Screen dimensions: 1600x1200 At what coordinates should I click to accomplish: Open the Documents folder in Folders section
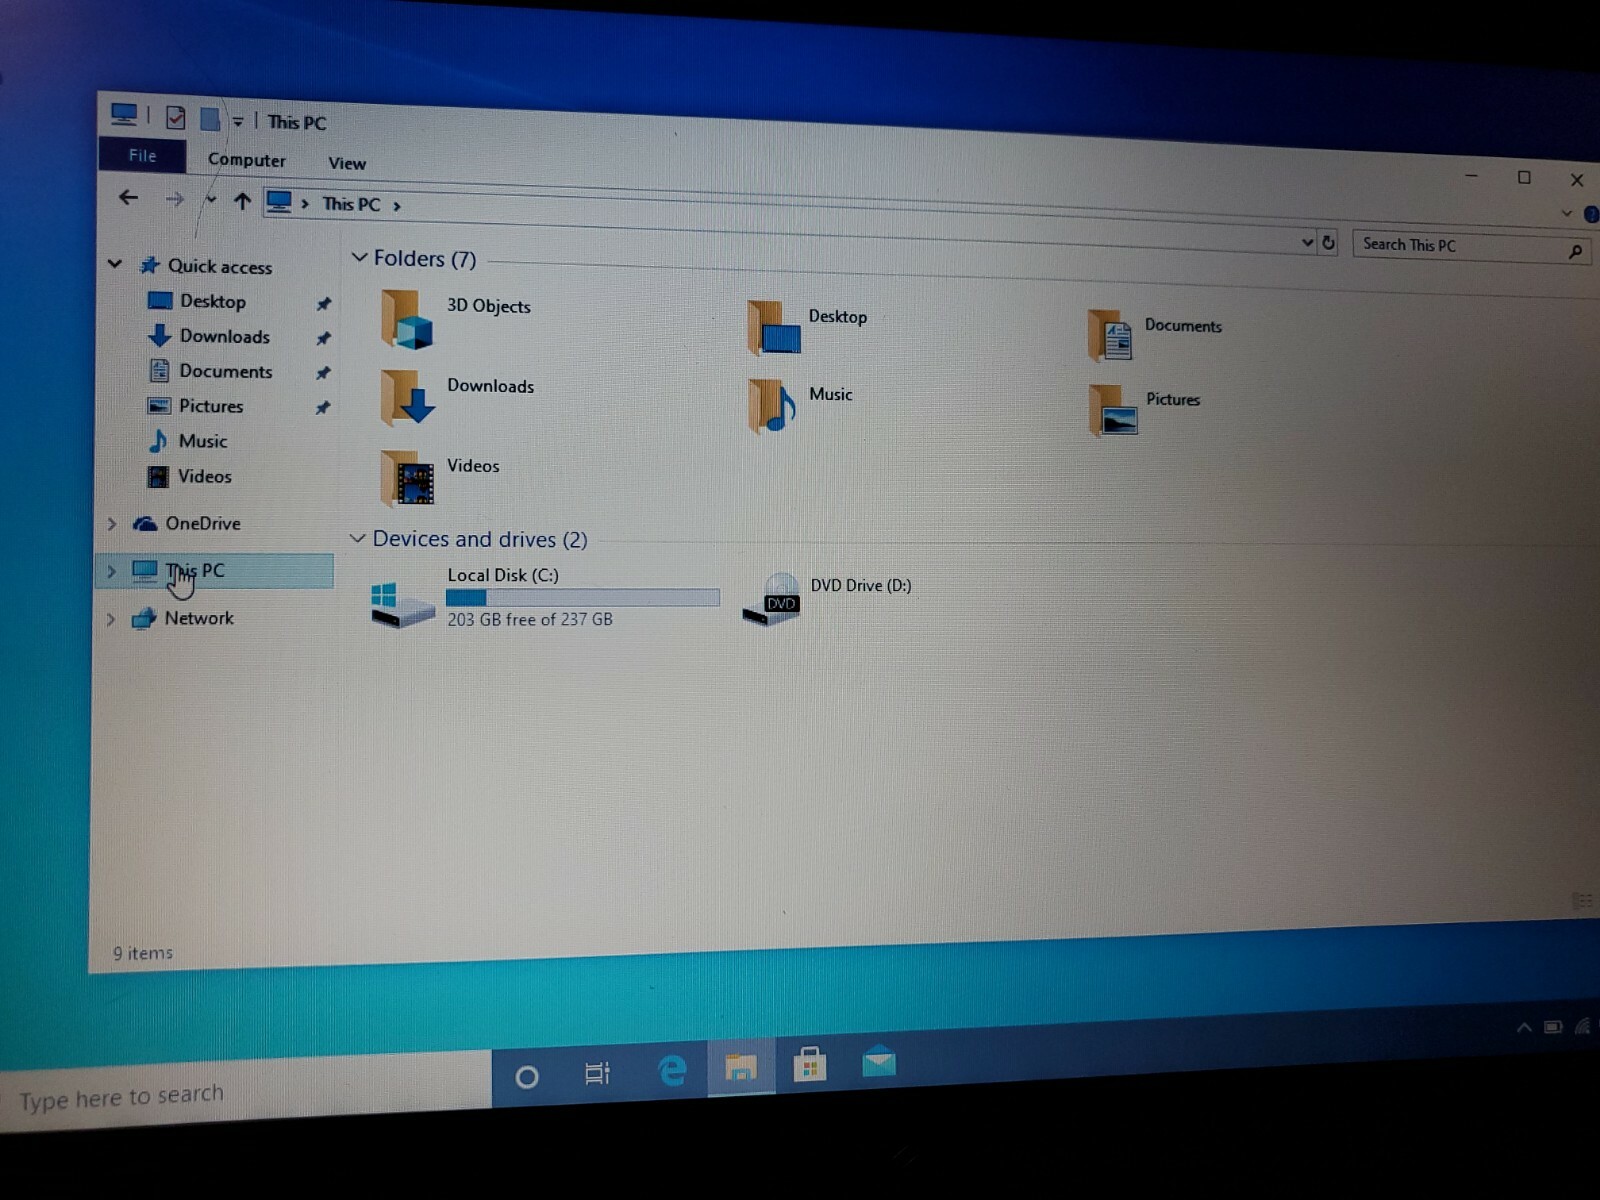tap(1154, 335)
